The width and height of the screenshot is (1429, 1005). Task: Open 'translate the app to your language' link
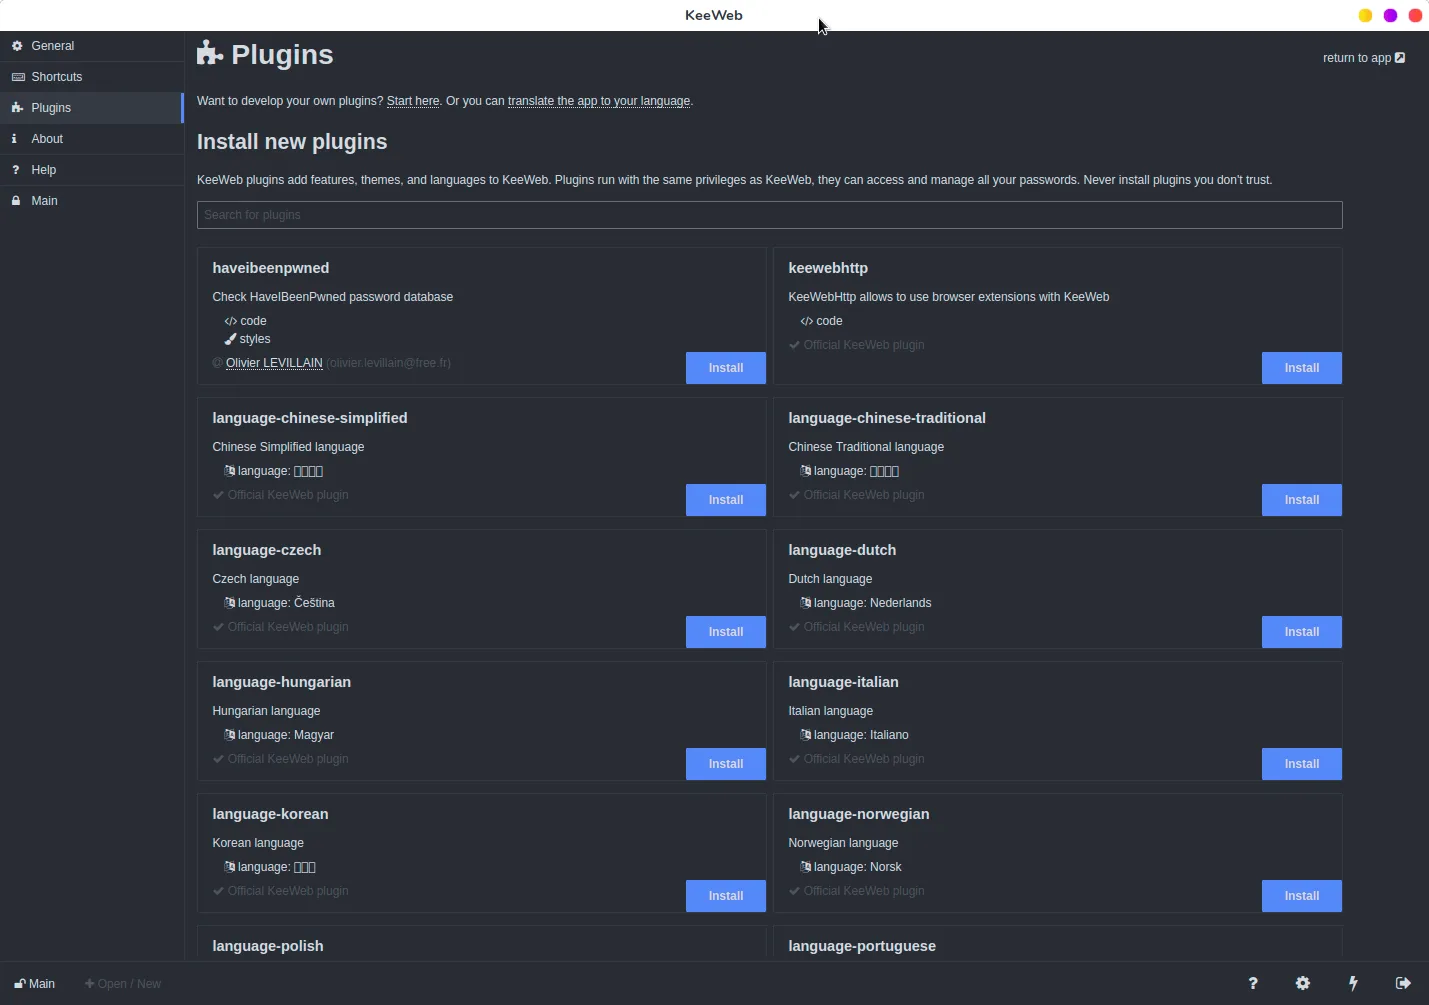pos(598,101)
